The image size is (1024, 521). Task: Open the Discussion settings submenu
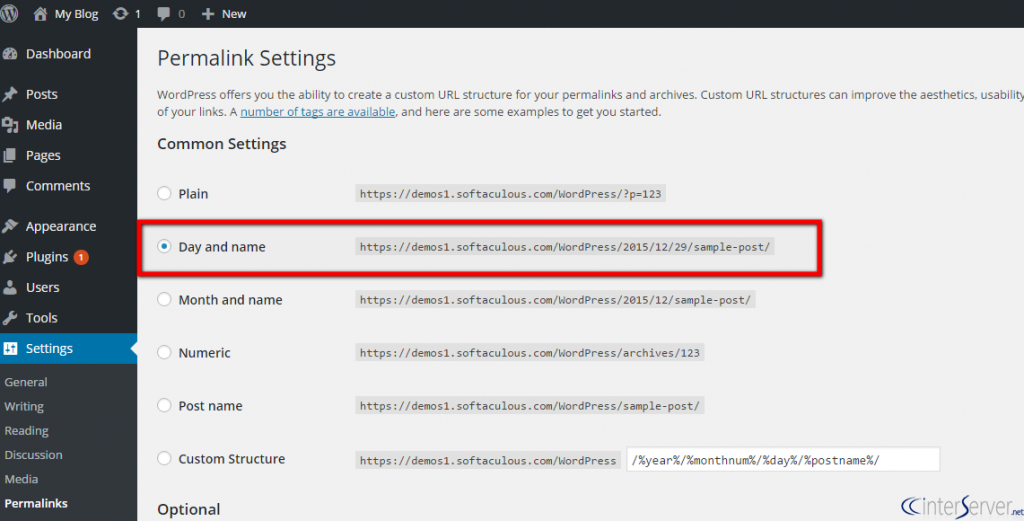click(33, 454)
